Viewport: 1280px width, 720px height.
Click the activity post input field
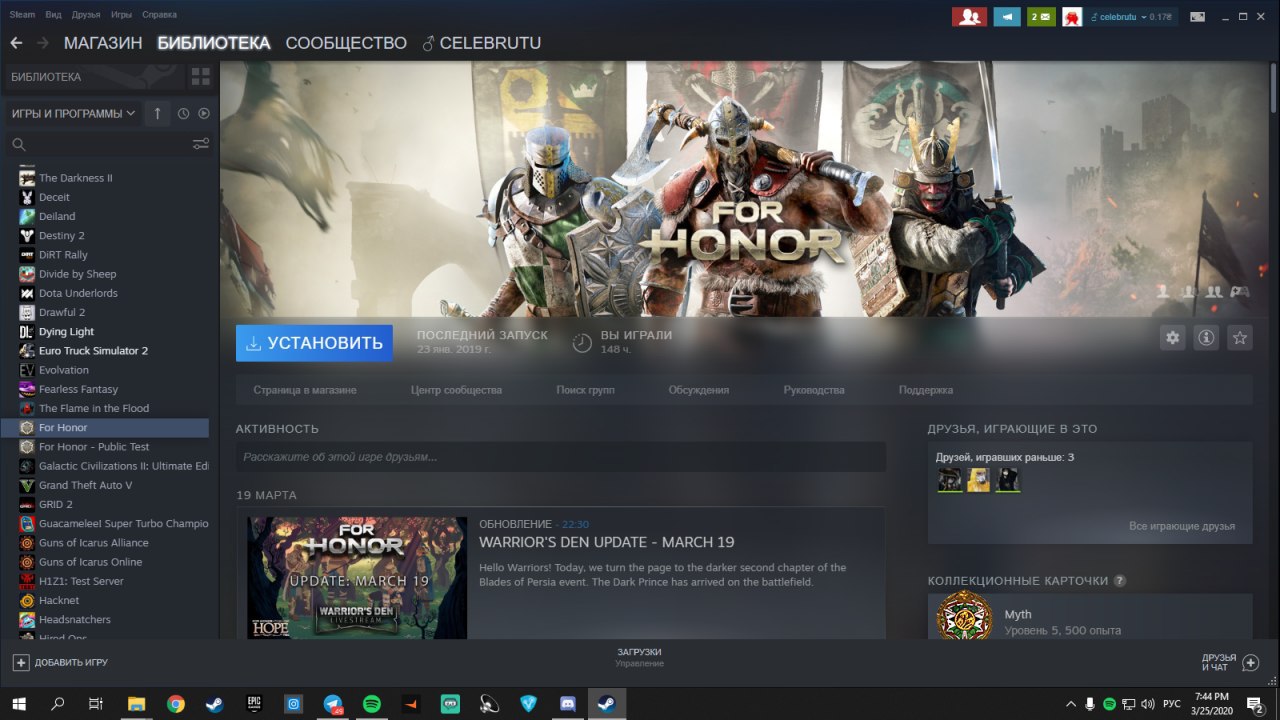click(561, 457)
